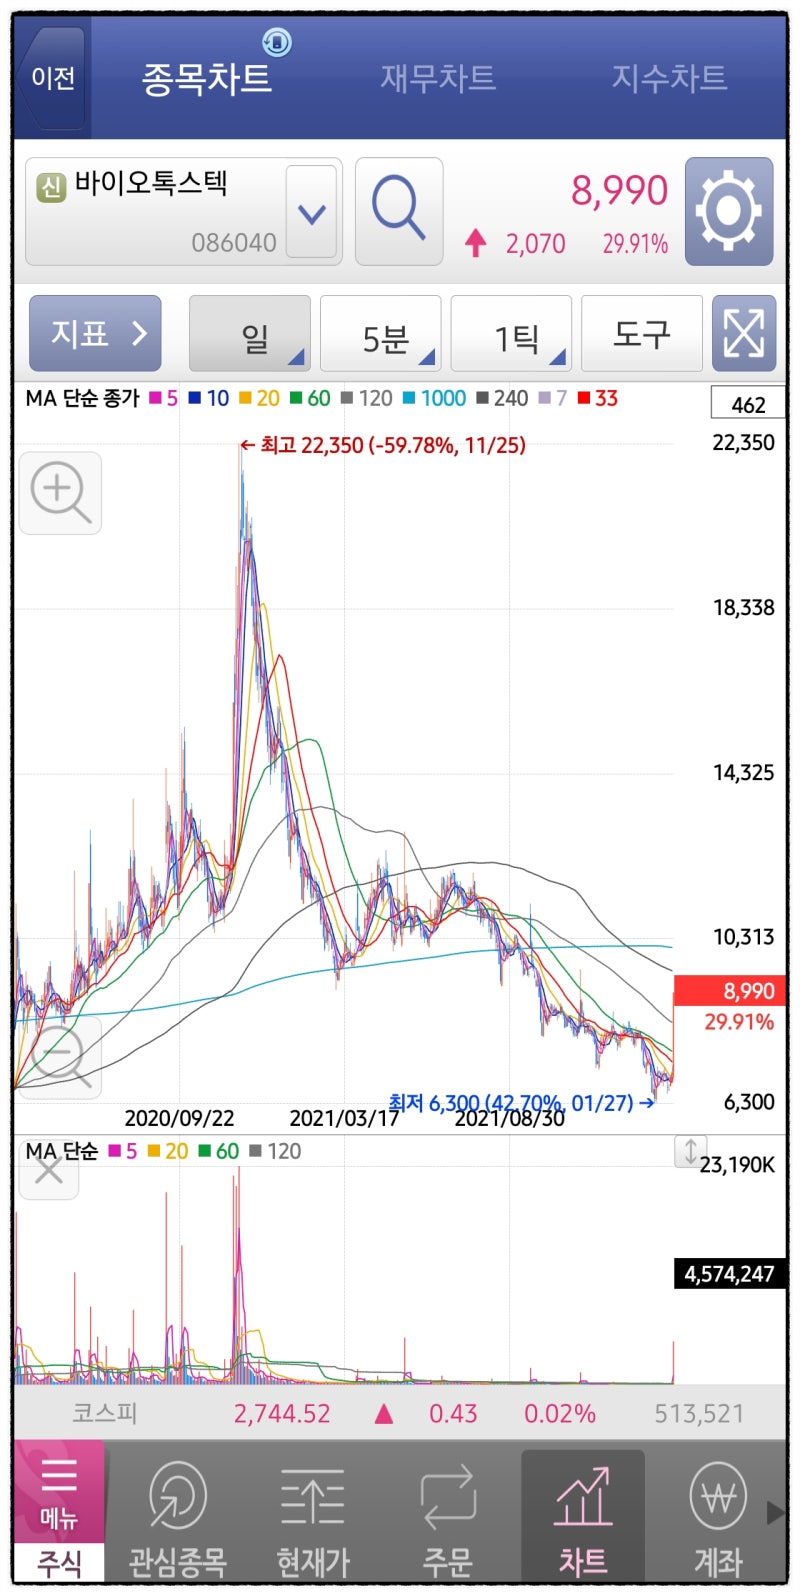Open 현재가 current price screen
Viewport: 800px width, 1596px height.
click(x=313, y=1518)
